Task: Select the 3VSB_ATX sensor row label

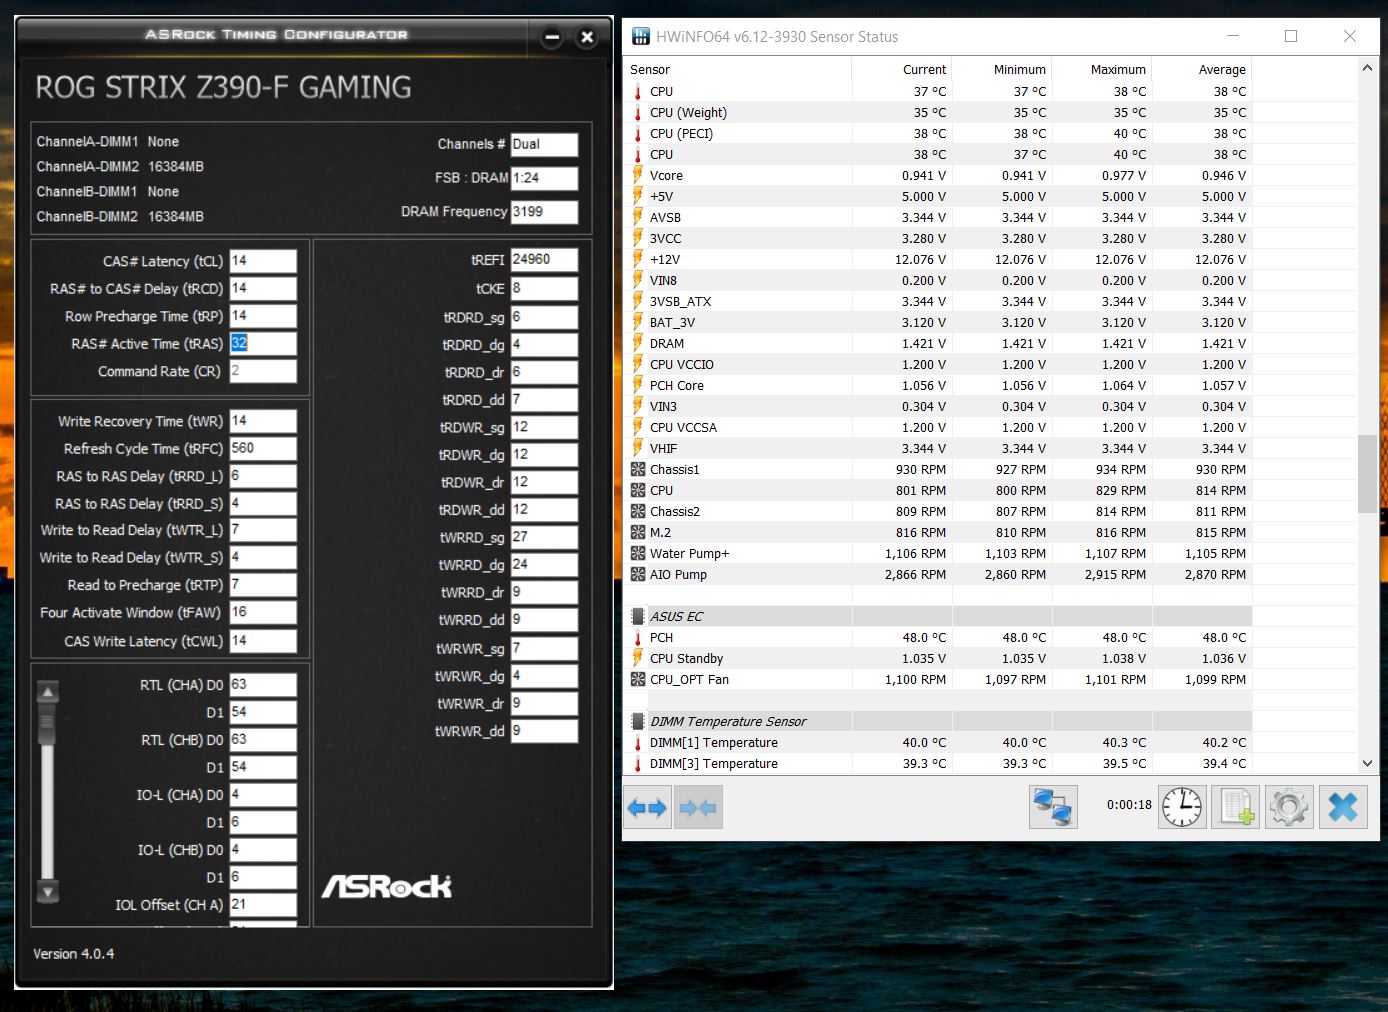Action: coord(680,302)
